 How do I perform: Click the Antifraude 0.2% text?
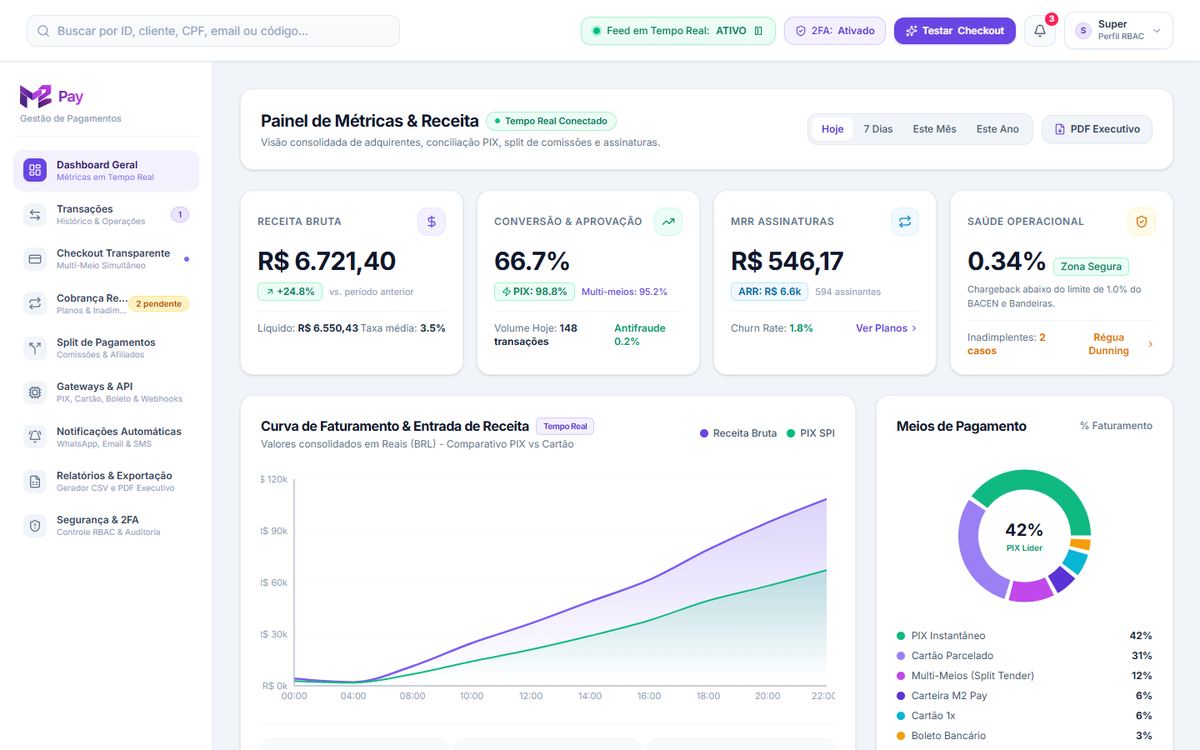(x=640, y=334)
